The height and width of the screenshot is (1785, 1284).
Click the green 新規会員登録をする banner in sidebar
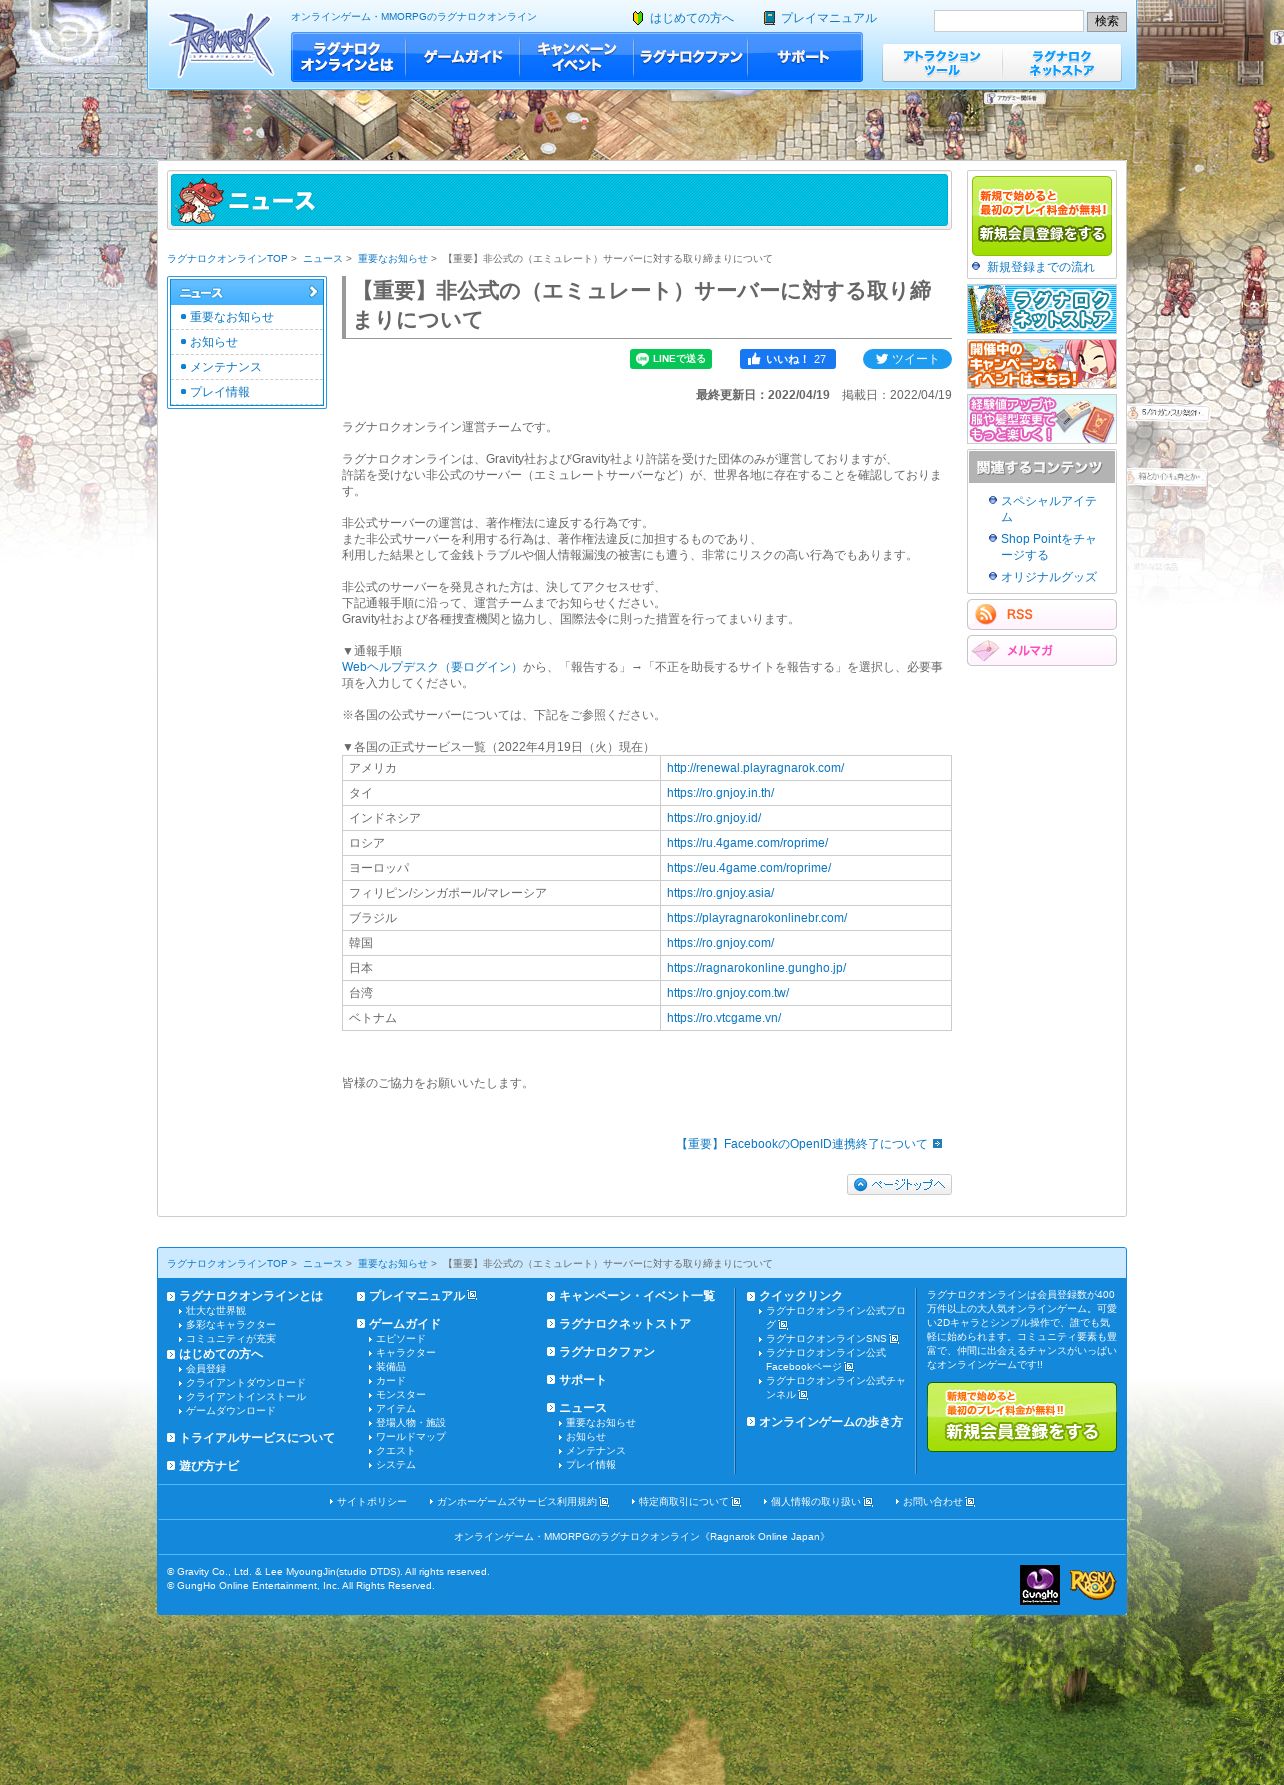pyautogui.click(x=1042, y=216)
